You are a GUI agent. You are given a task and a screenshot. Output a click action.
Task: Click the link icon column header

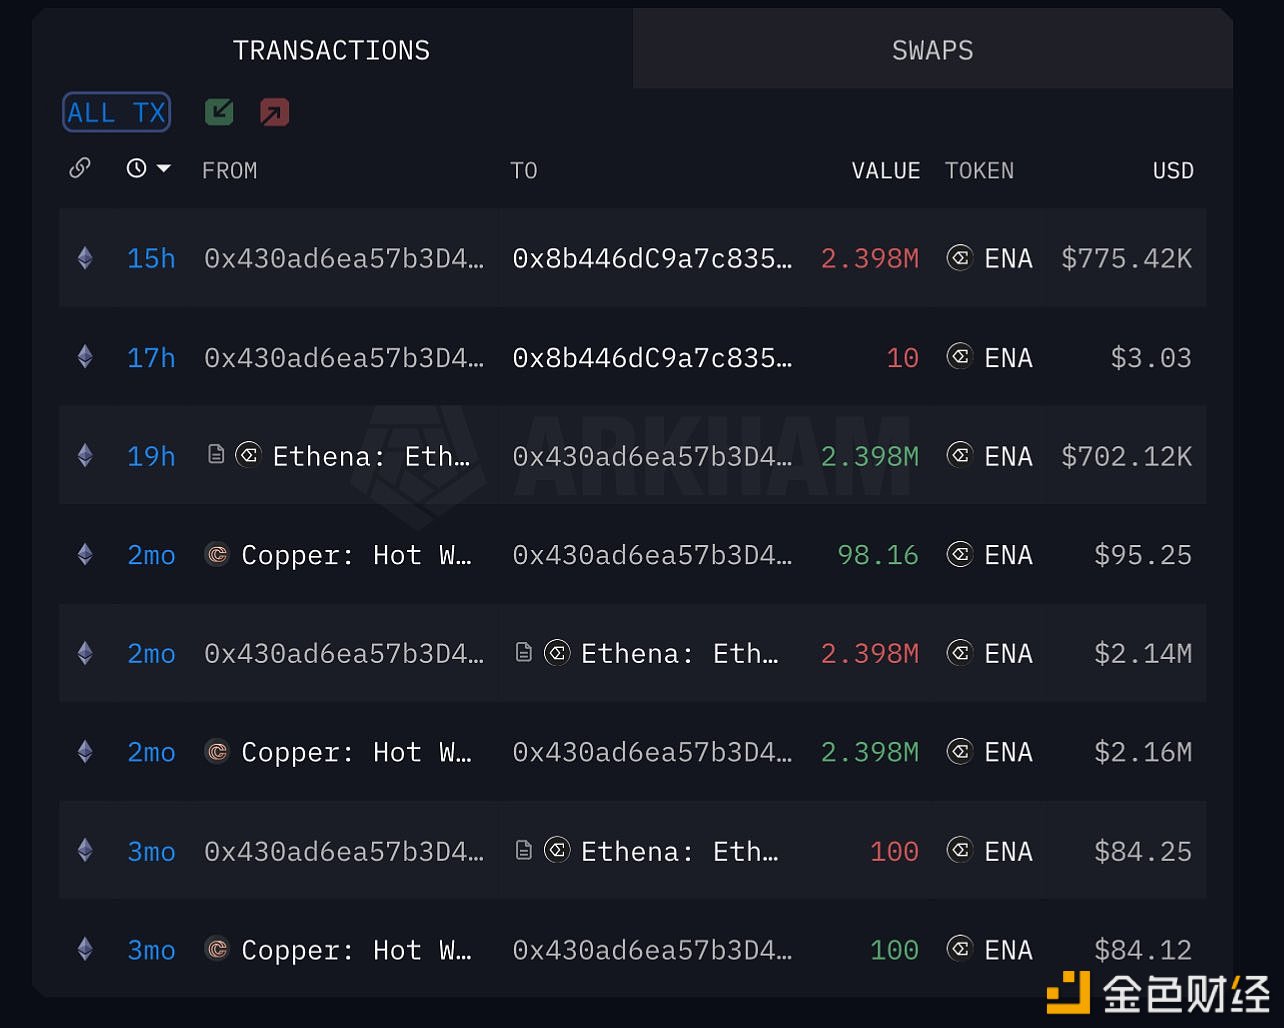(x=80, y=169)
